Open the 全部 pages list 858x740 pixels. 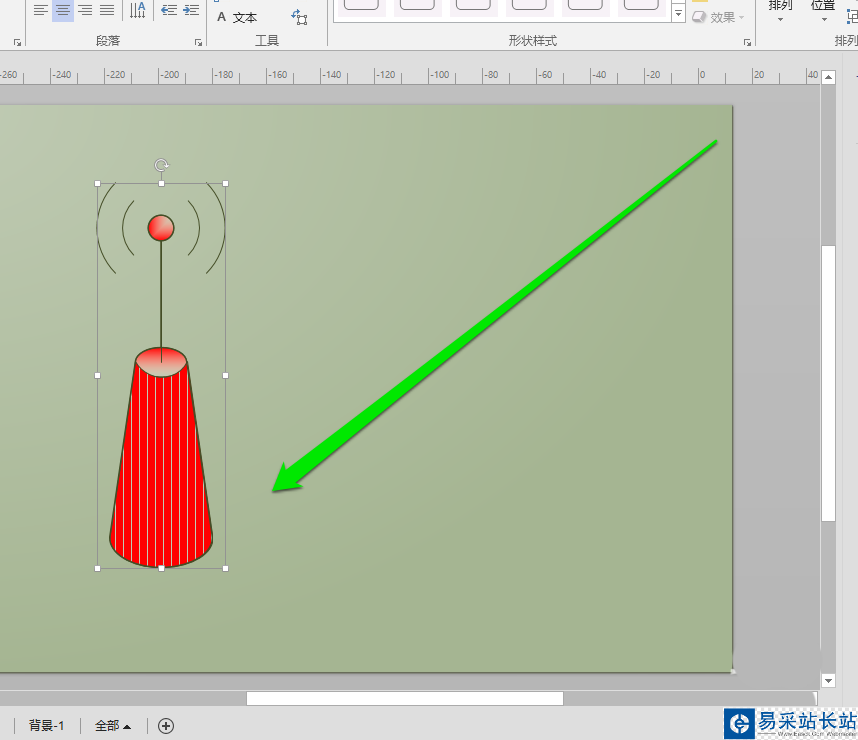[113, 726]
